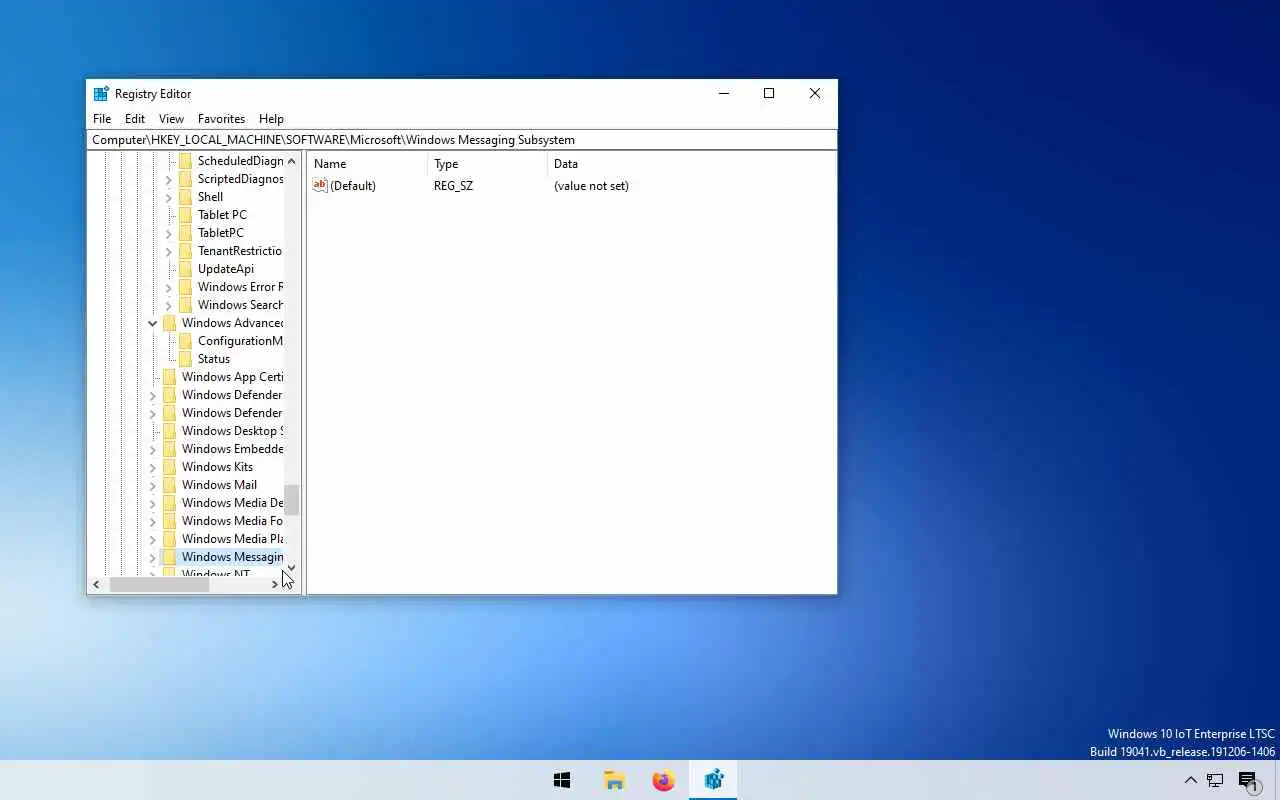
Task: Select the "(Default)" value name
Action: 353,186
